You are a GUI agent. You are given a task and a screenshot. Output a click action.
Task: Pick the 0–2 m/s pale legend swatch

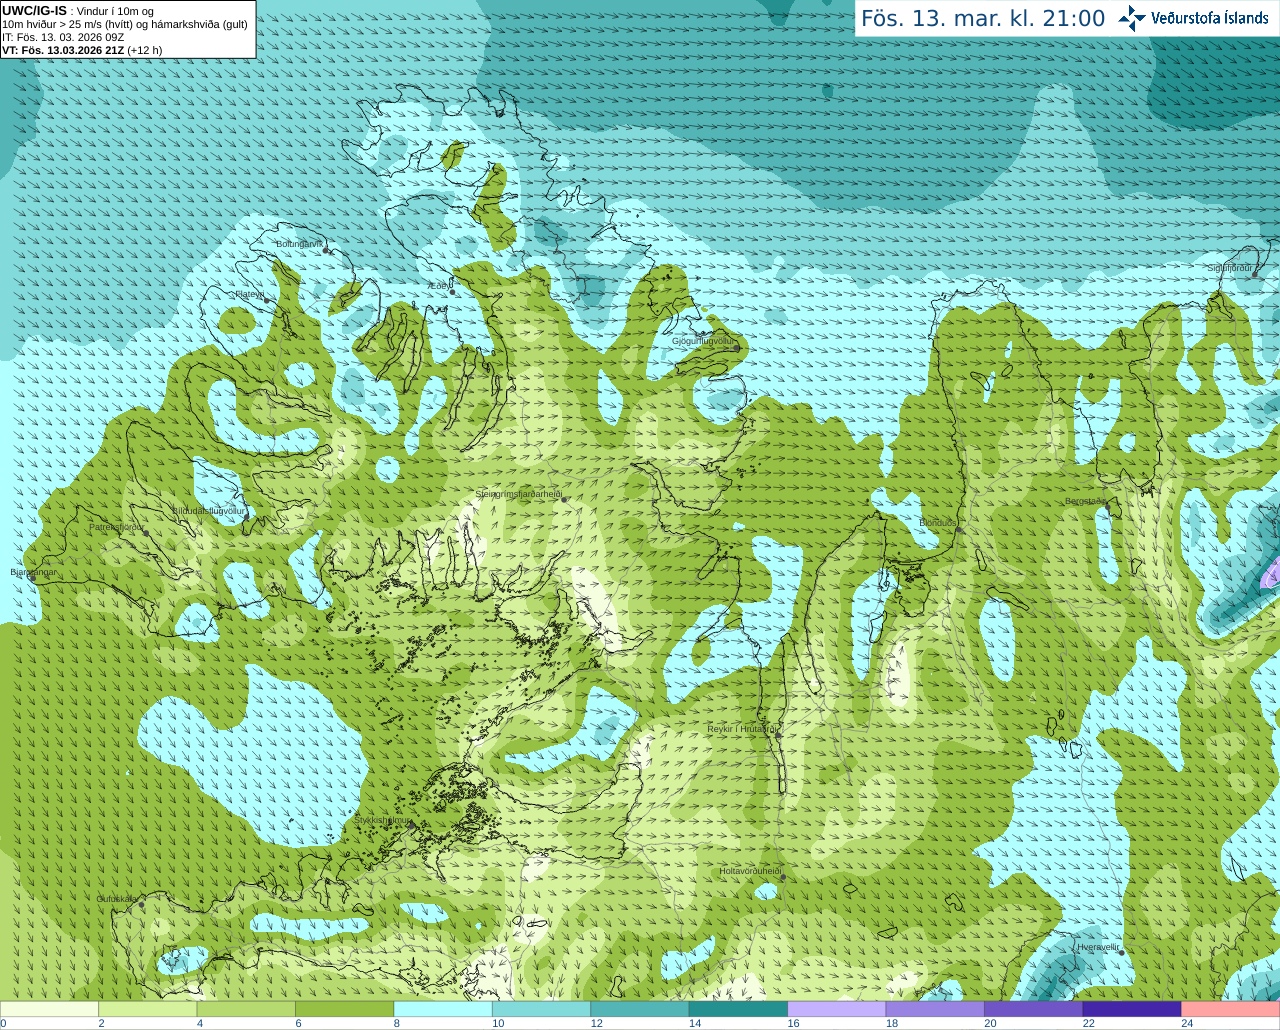point(49,1009)
